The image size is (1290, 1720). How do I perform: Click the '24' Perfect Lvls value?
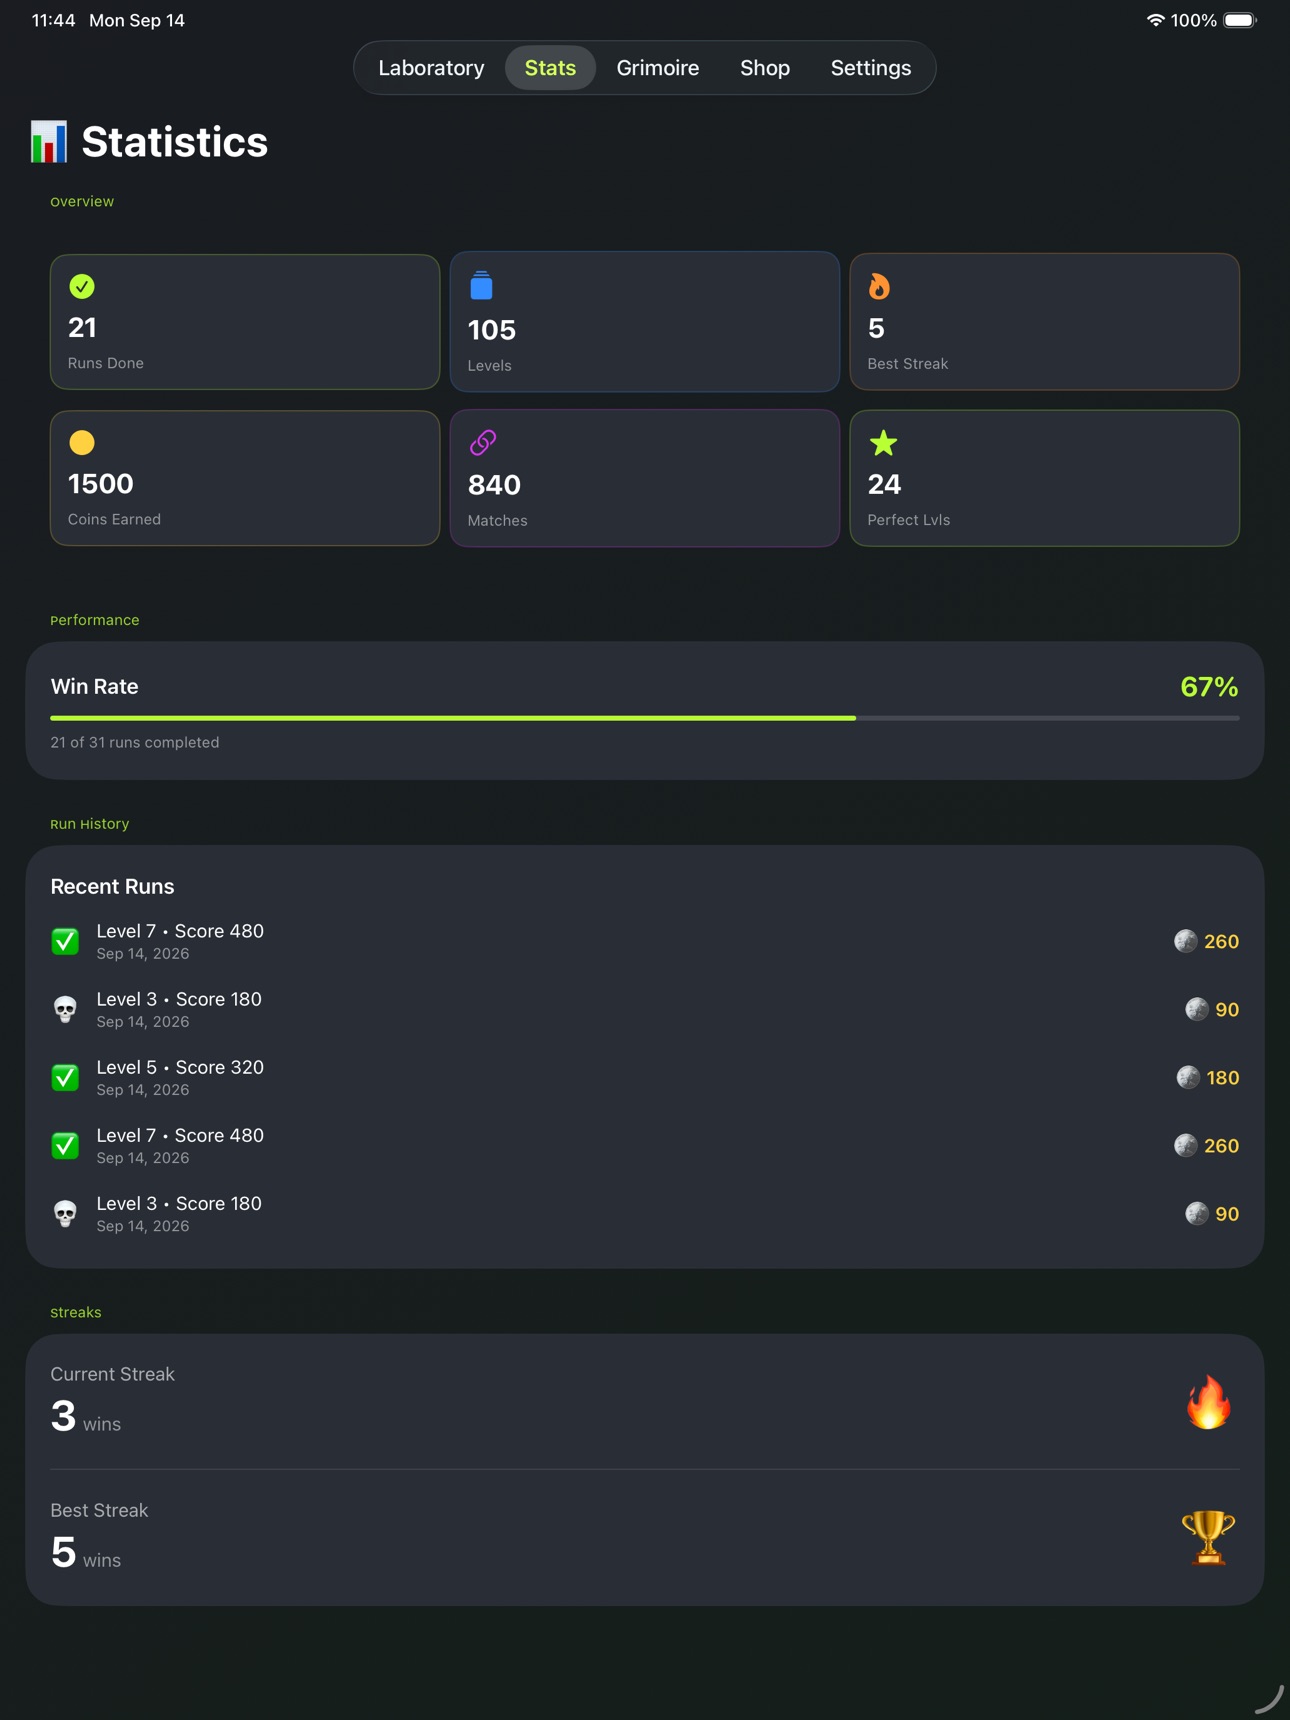[x=884, y=485]
